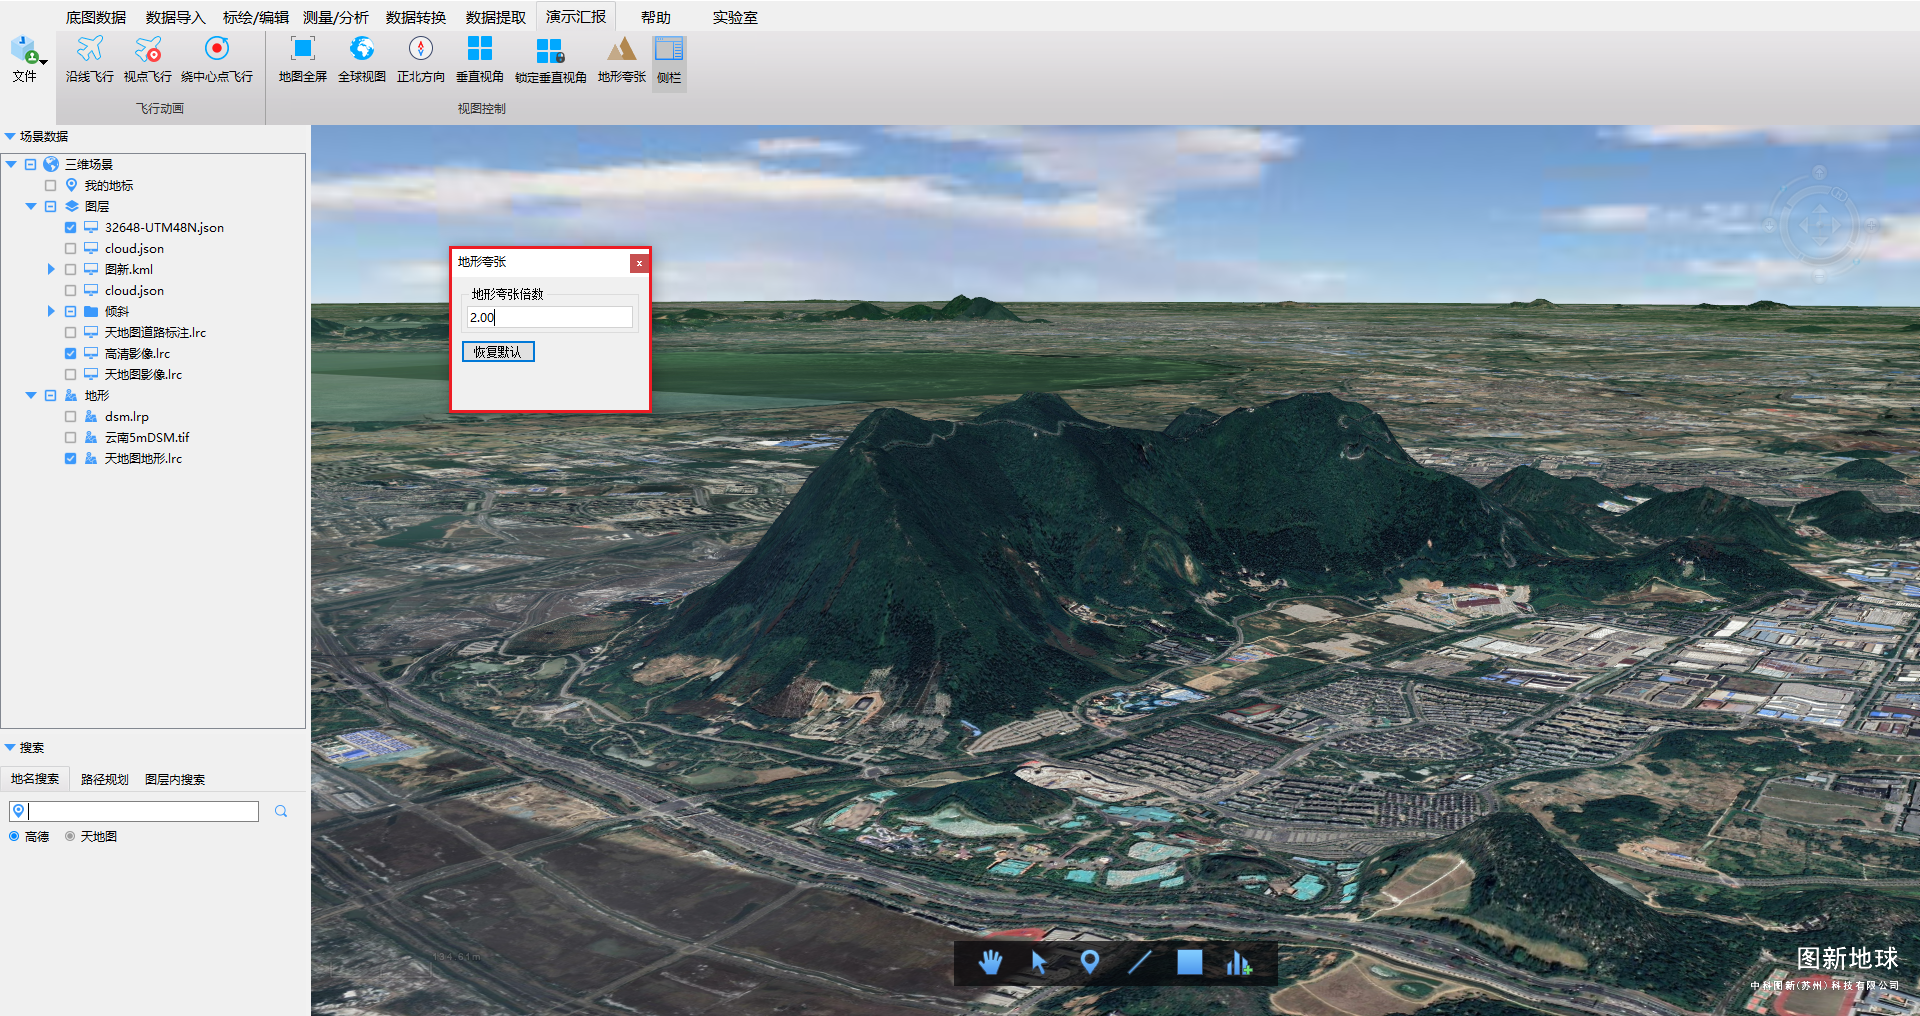
Task: Enable dsm.lrp terrain checkbox
Action: coord(70,416)
